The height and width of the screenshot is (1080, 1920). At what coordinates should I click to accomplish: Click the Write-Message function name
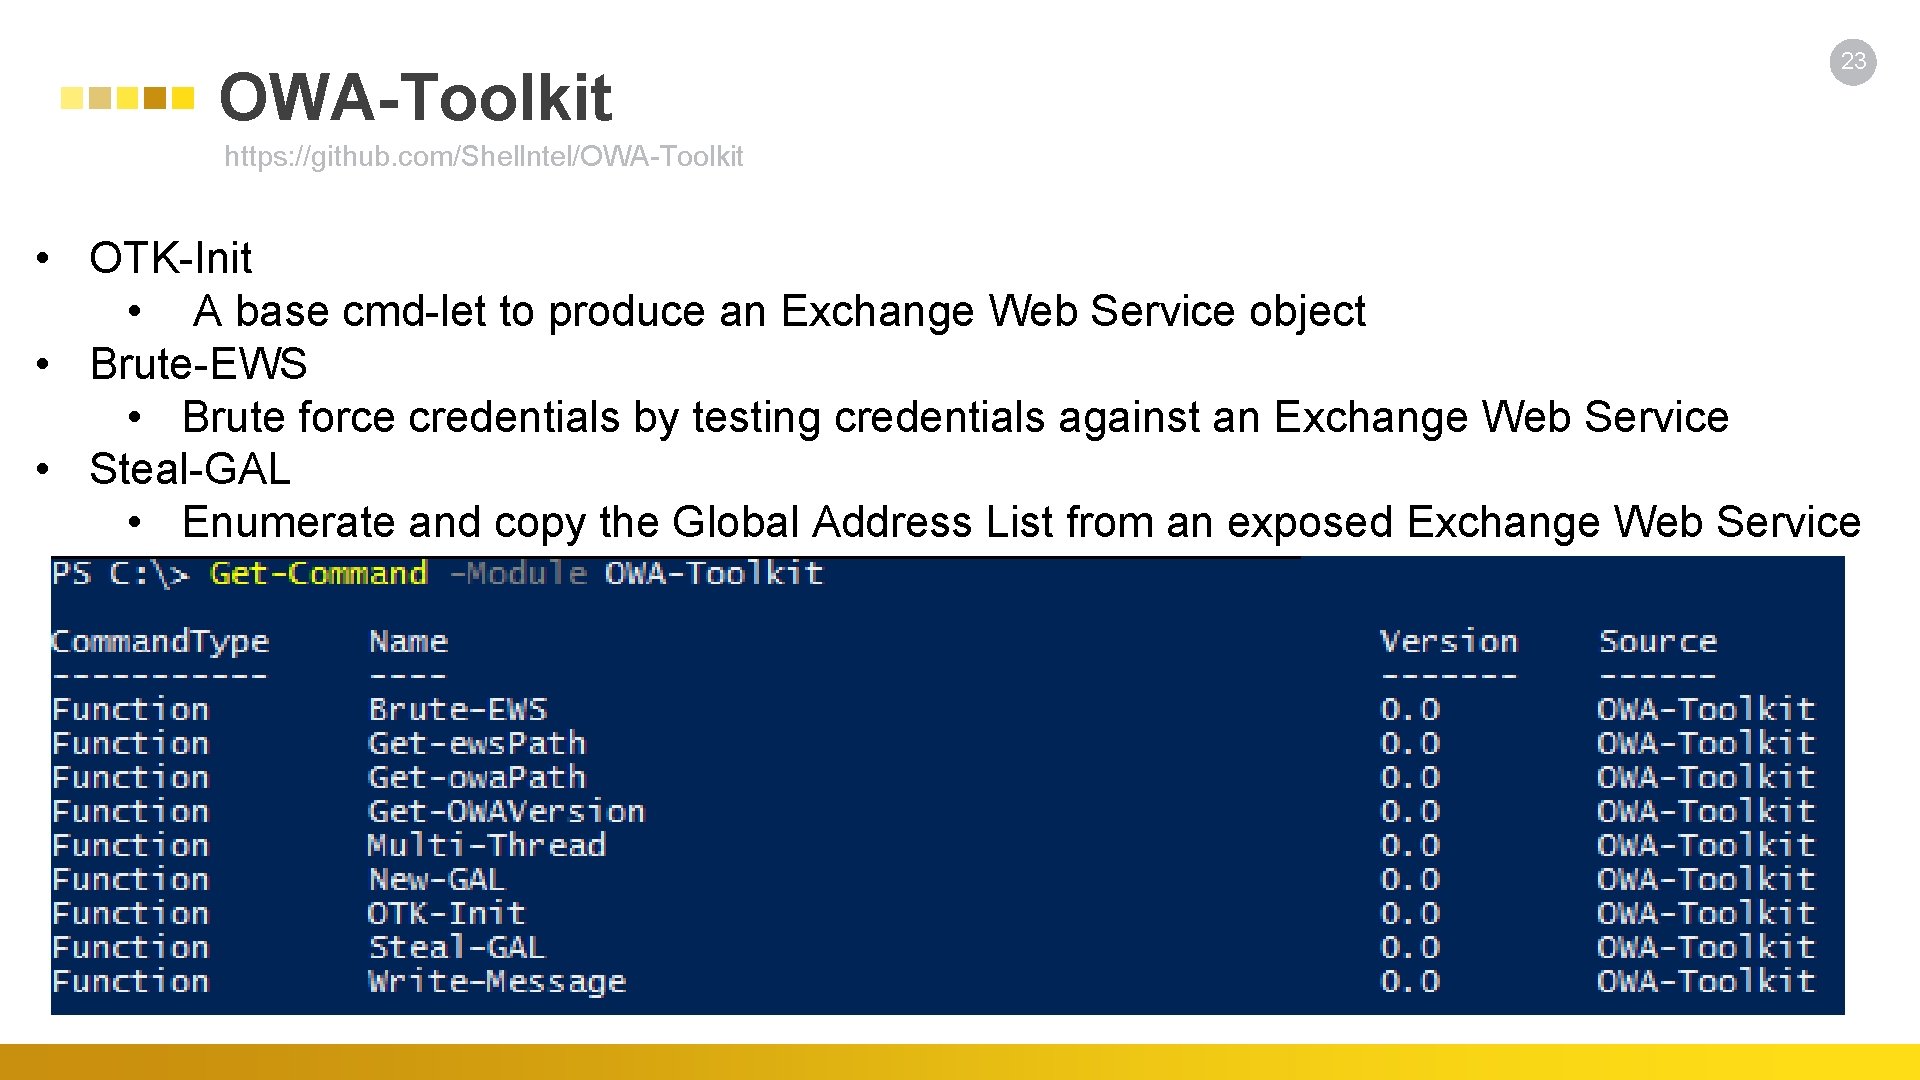point(497,982)
